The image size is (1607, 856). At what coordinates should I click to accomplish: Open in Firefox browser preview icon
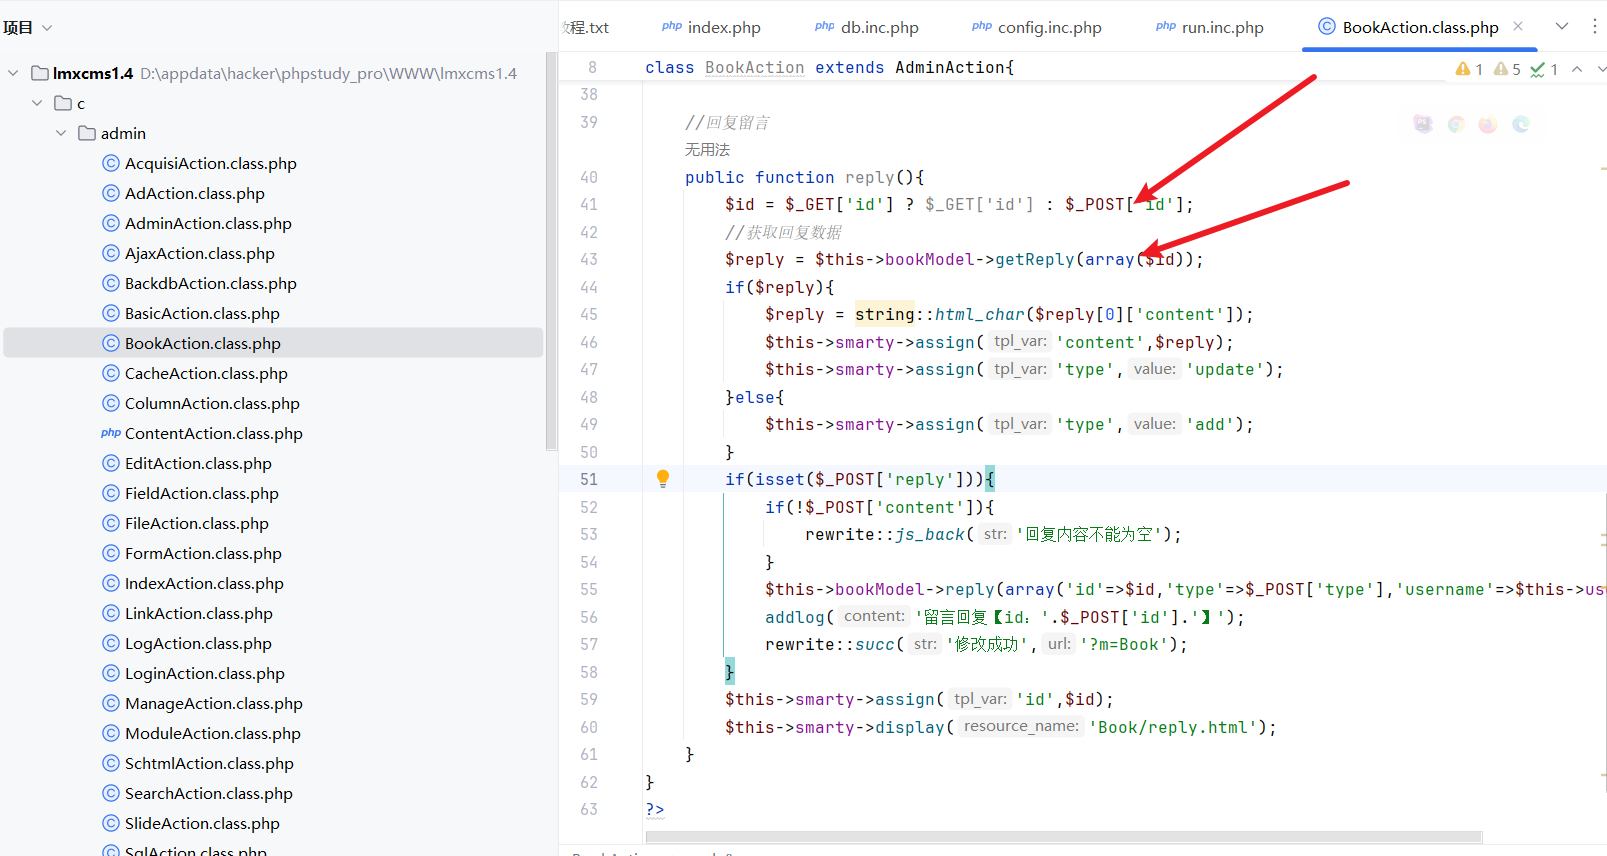[1488, 124]
